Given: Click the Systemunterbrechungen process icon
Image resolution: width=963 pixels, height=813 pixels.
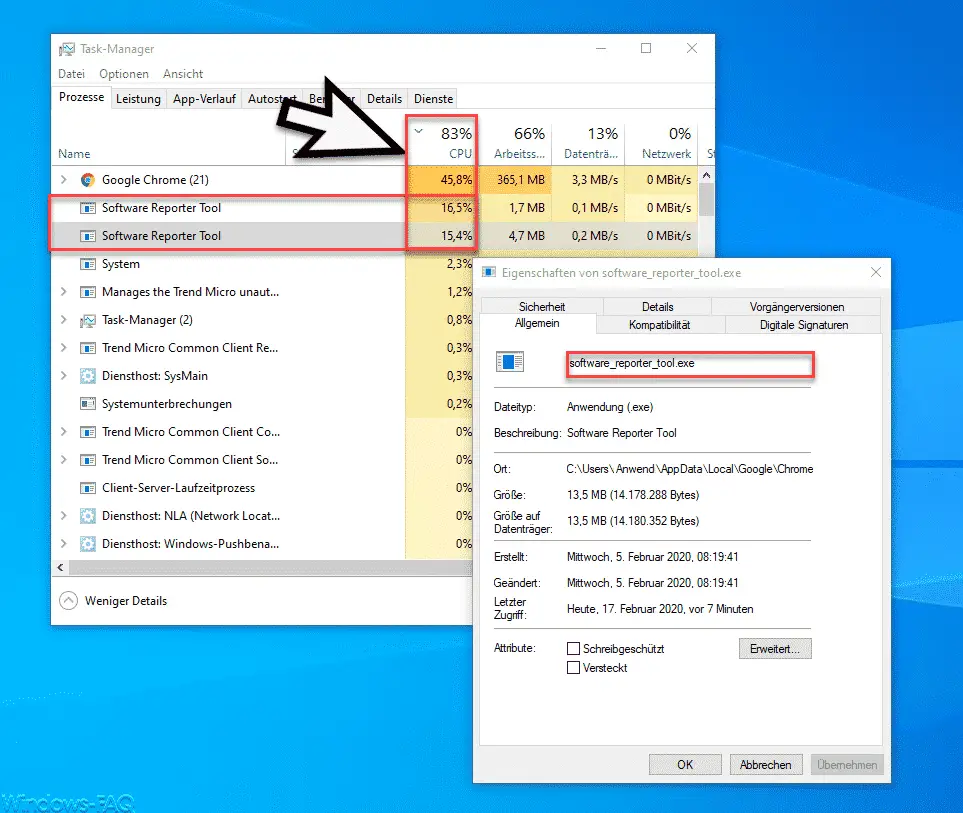Looking at the screenshot, I should click(x=88, y=404).
